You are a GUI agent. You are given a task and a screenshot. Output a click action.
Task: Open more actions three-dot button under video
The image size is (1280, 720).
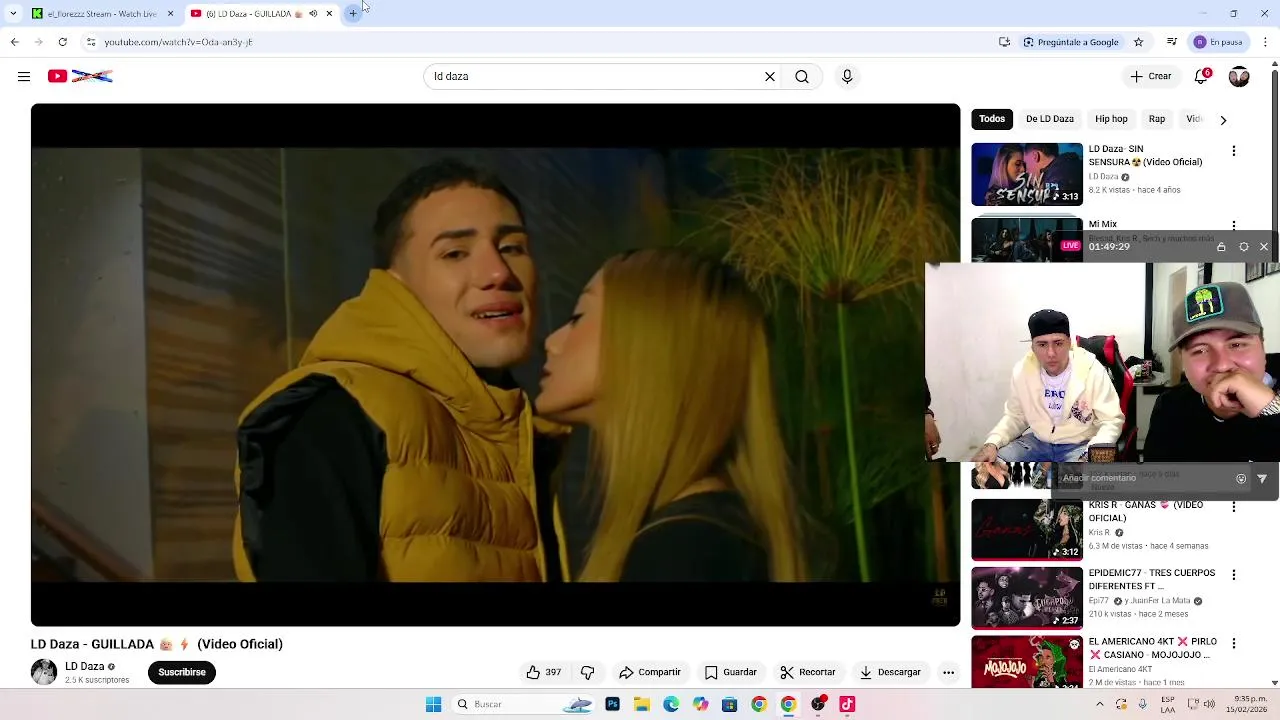point(948,672)
